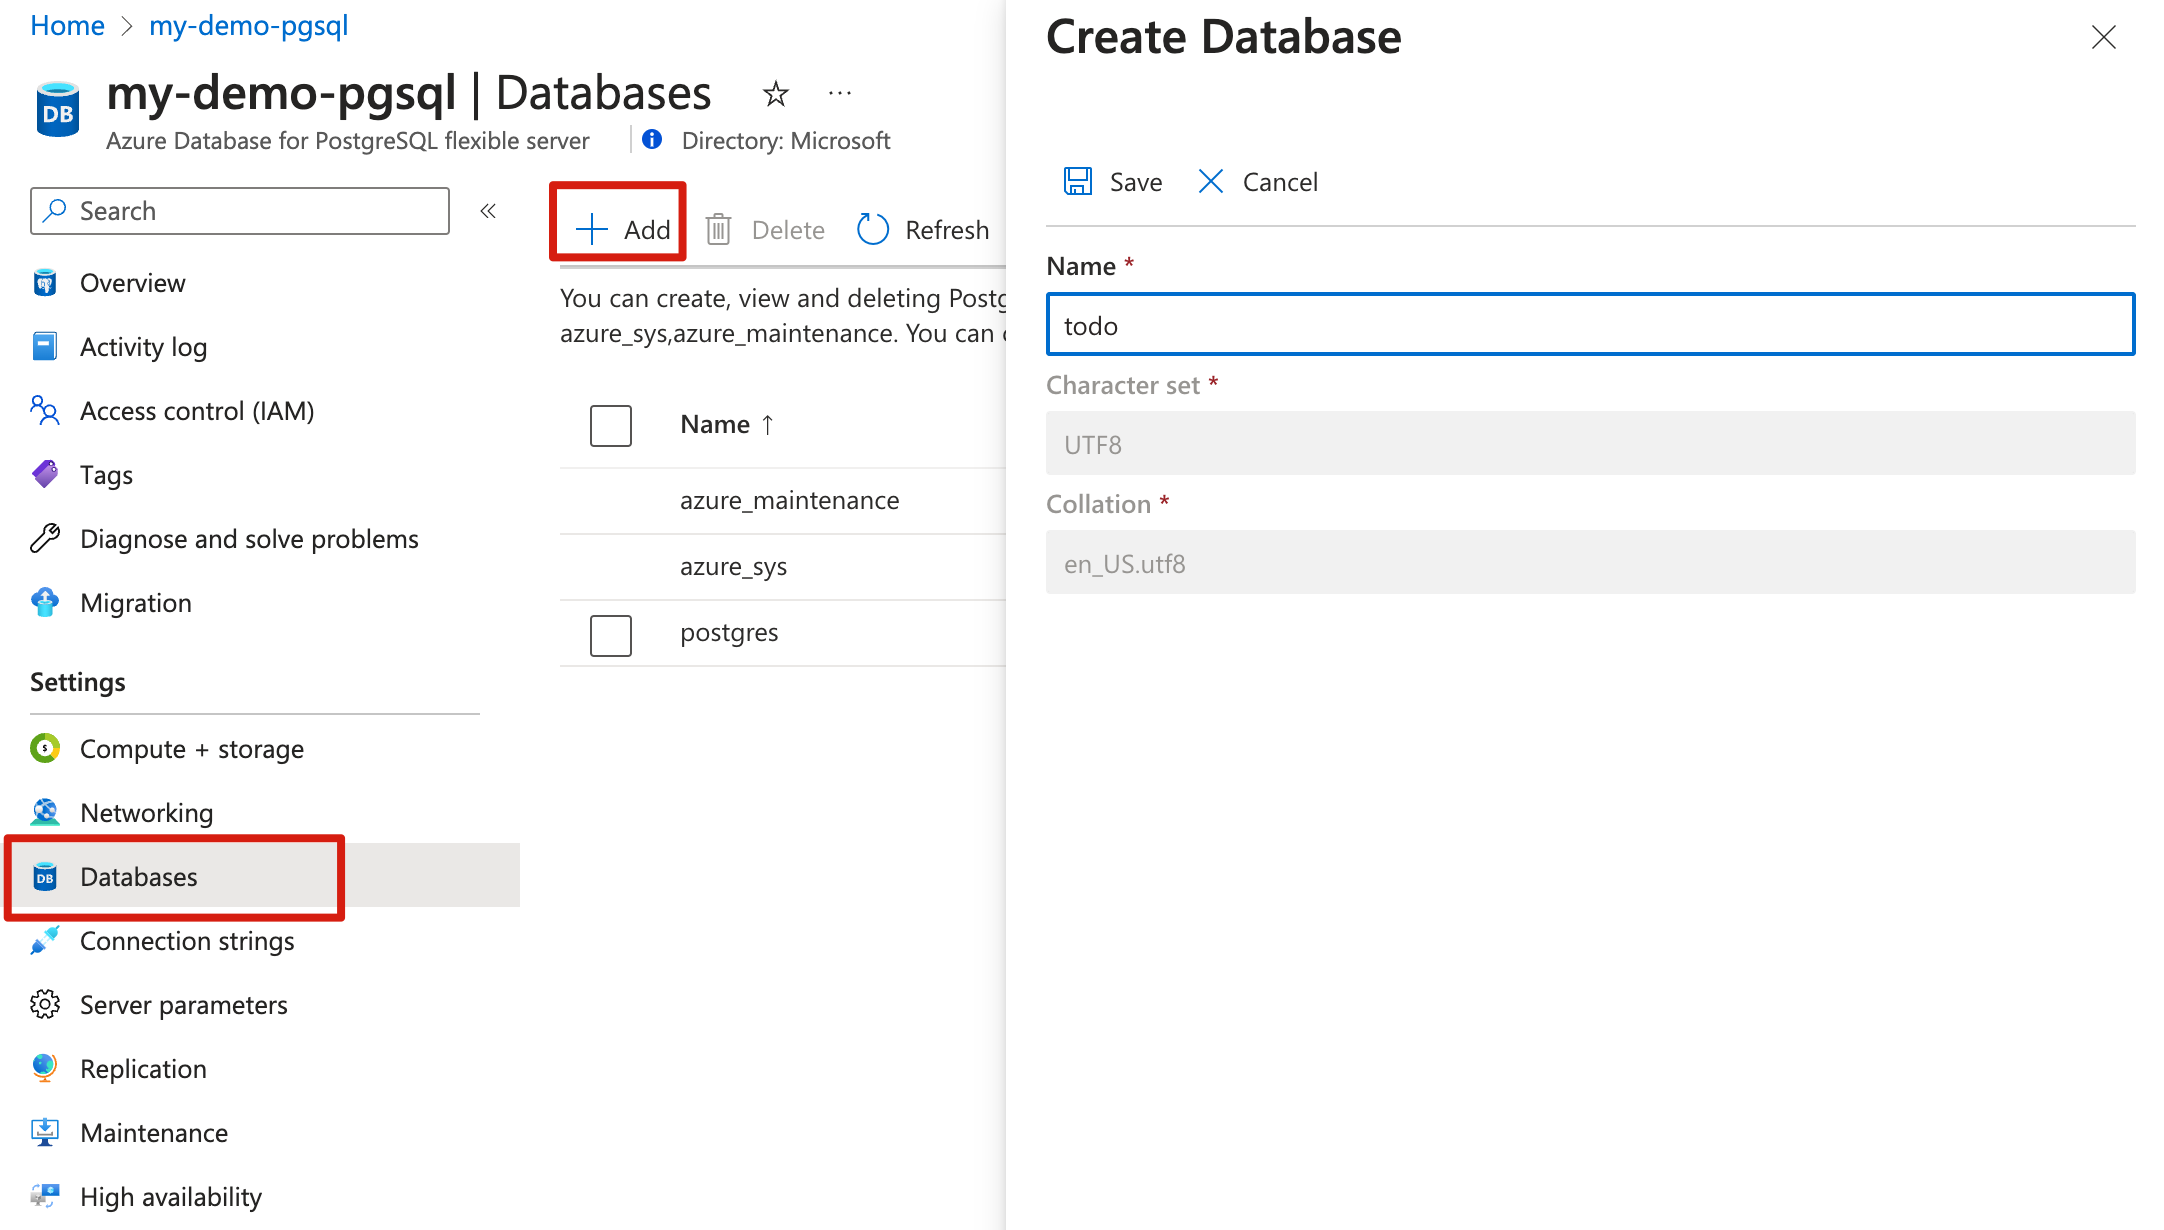Screen dimensions: 2164x1230
Task: Click the Diagnose and solve problems icon
Action: point(43,538)
